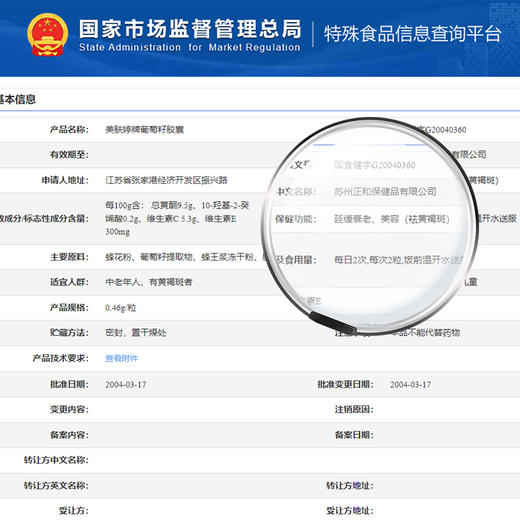
Task: Select the product name 美肤婷牌葡萄籽胶囊
Action: 144,129
